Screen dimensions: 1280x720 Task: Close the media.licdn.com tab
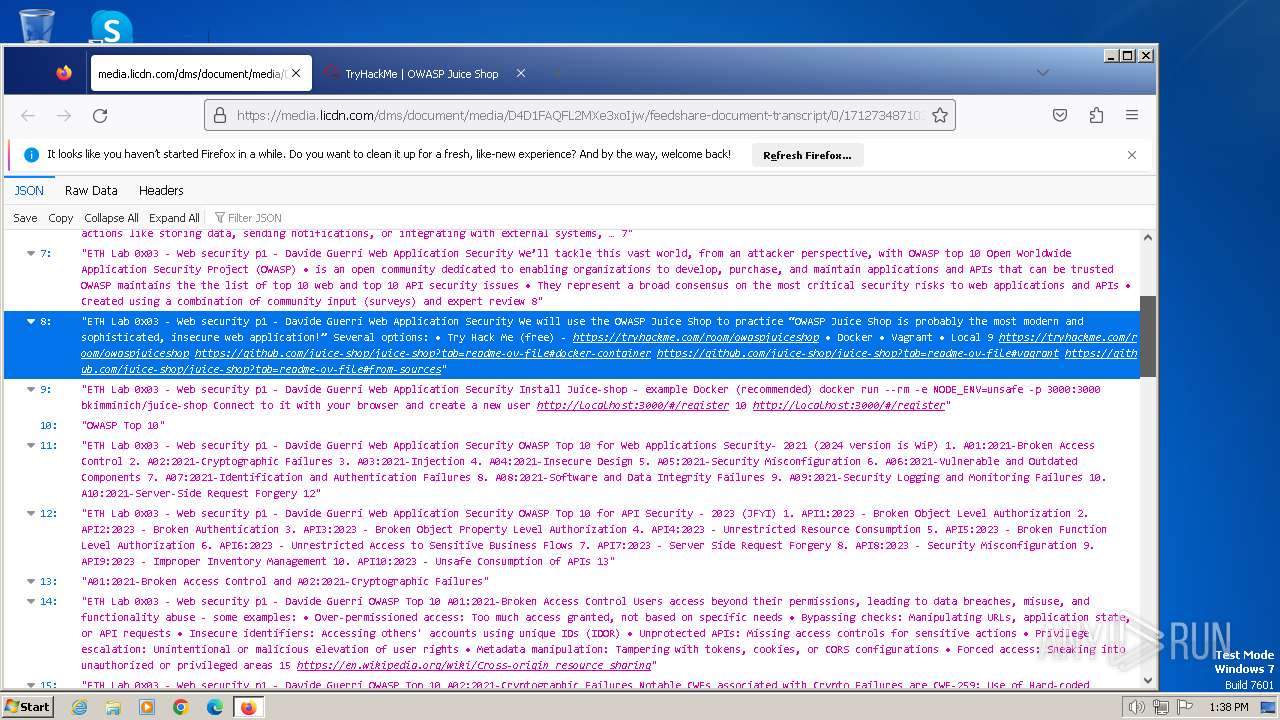[x=297, y=73]
